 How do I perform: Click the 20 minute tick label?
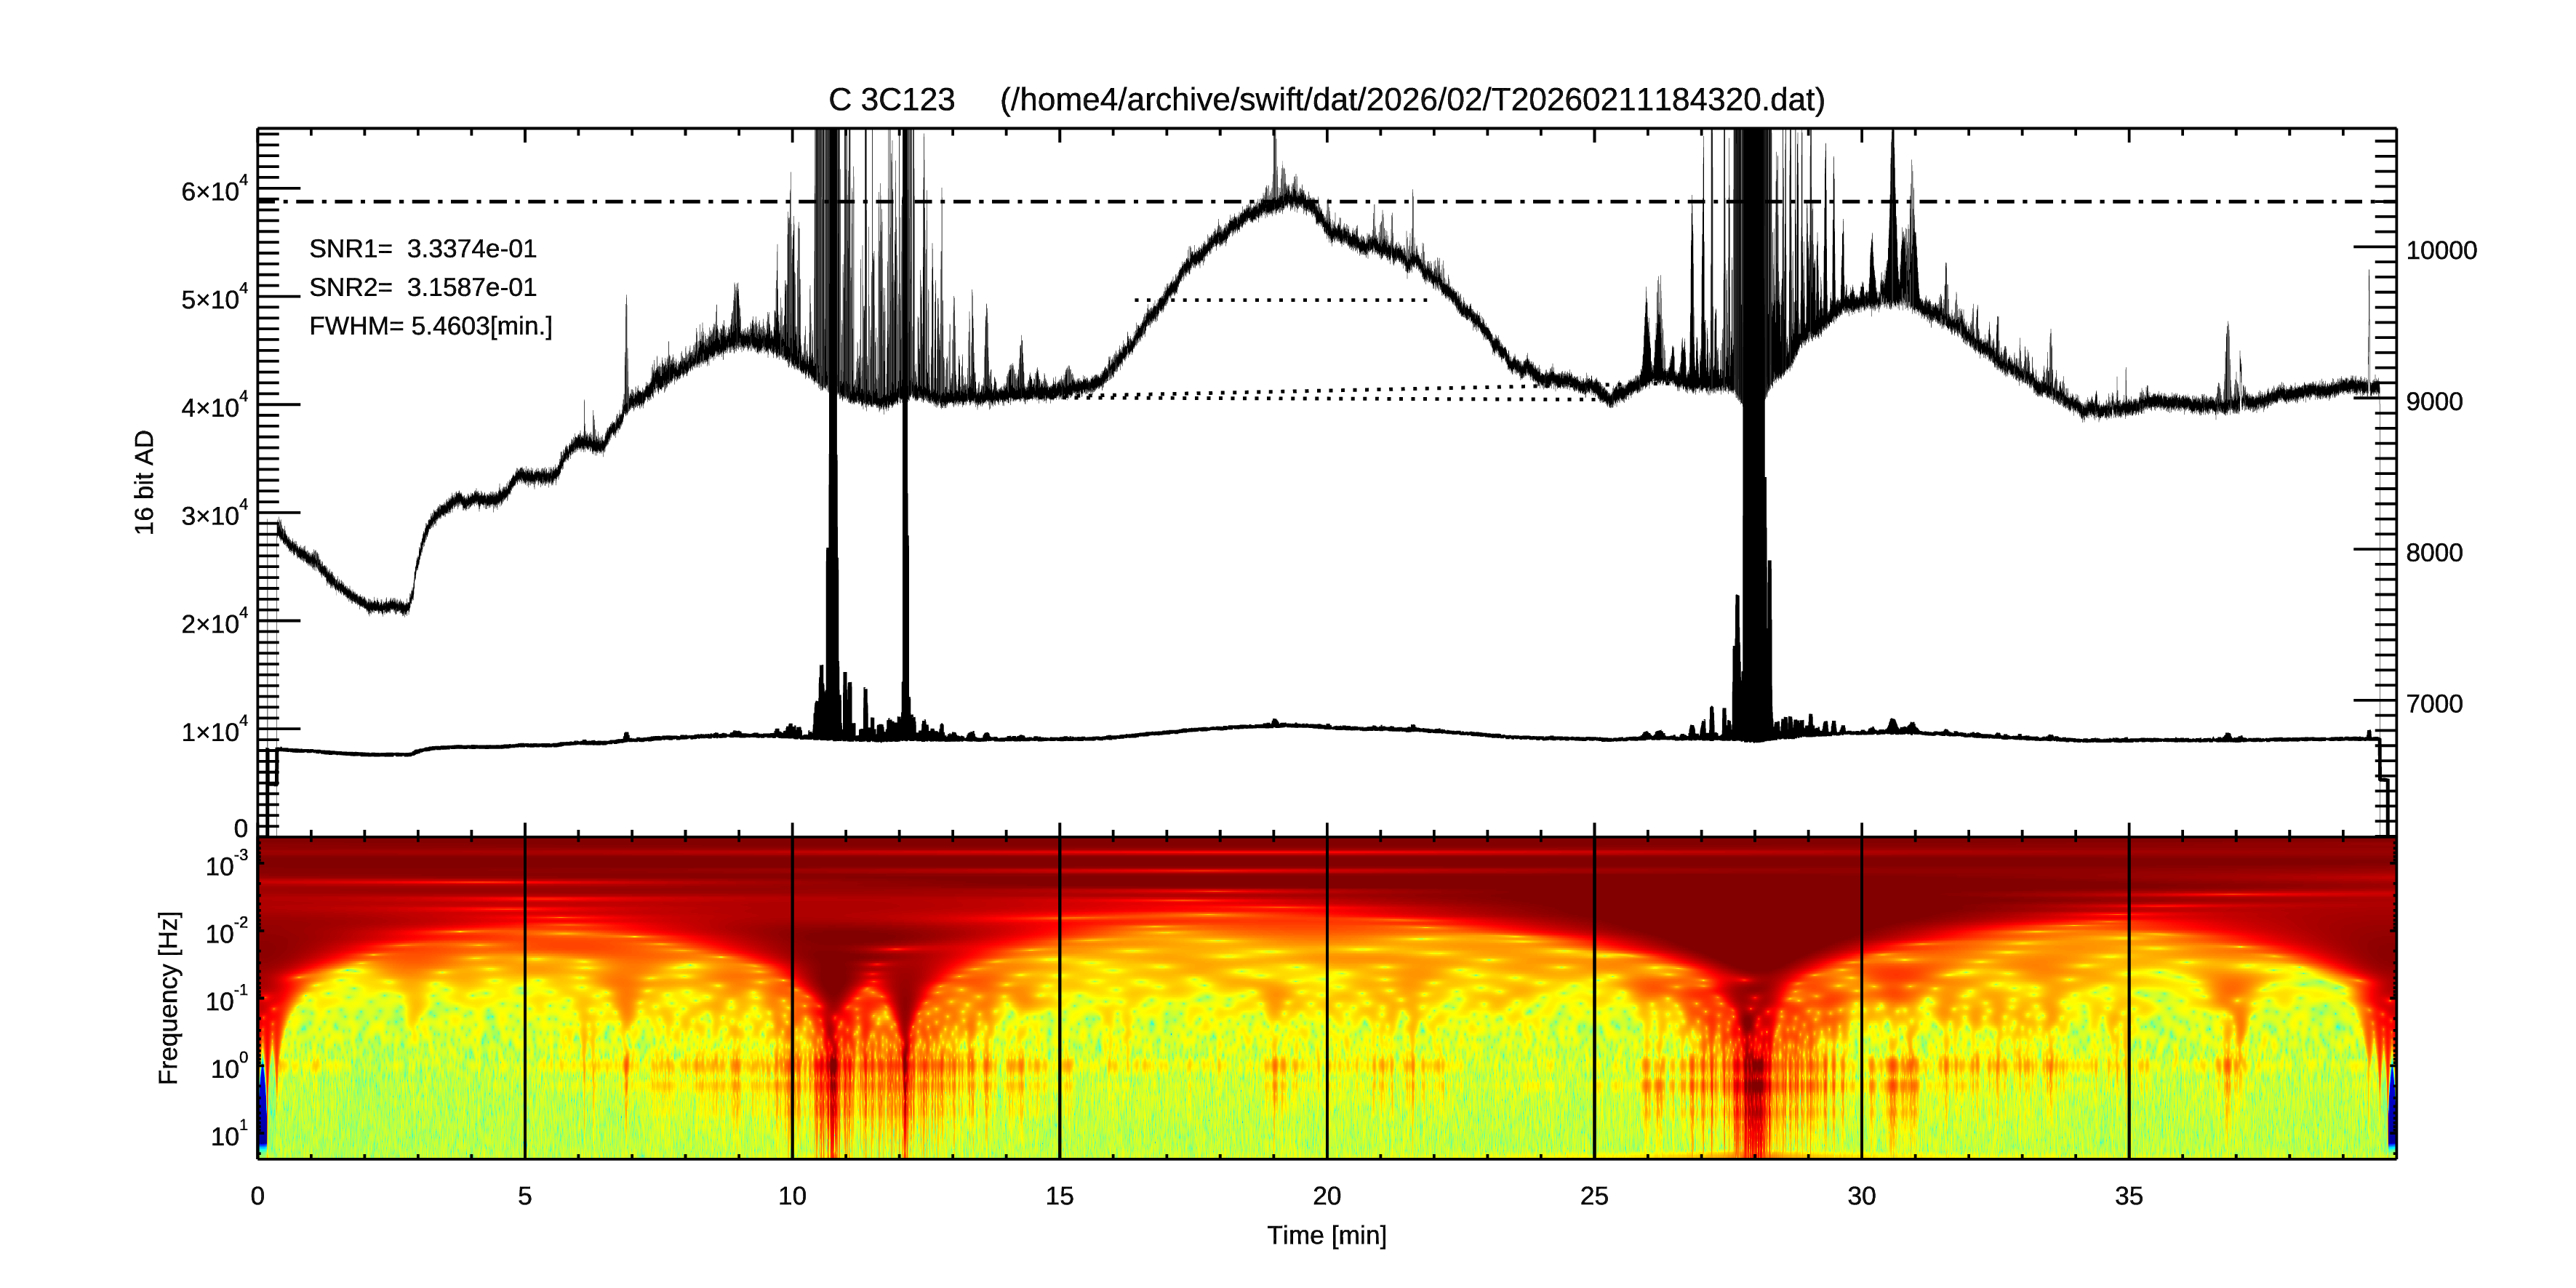[x=1326, y=1196]
